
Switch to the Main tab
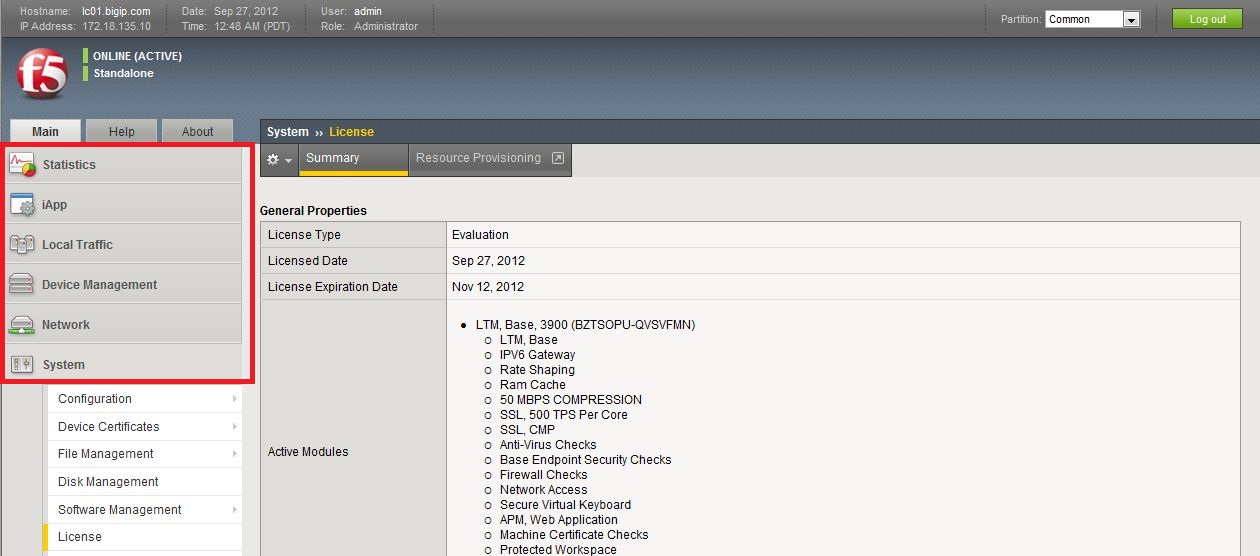pyautogui.click(x=45, y=131)
